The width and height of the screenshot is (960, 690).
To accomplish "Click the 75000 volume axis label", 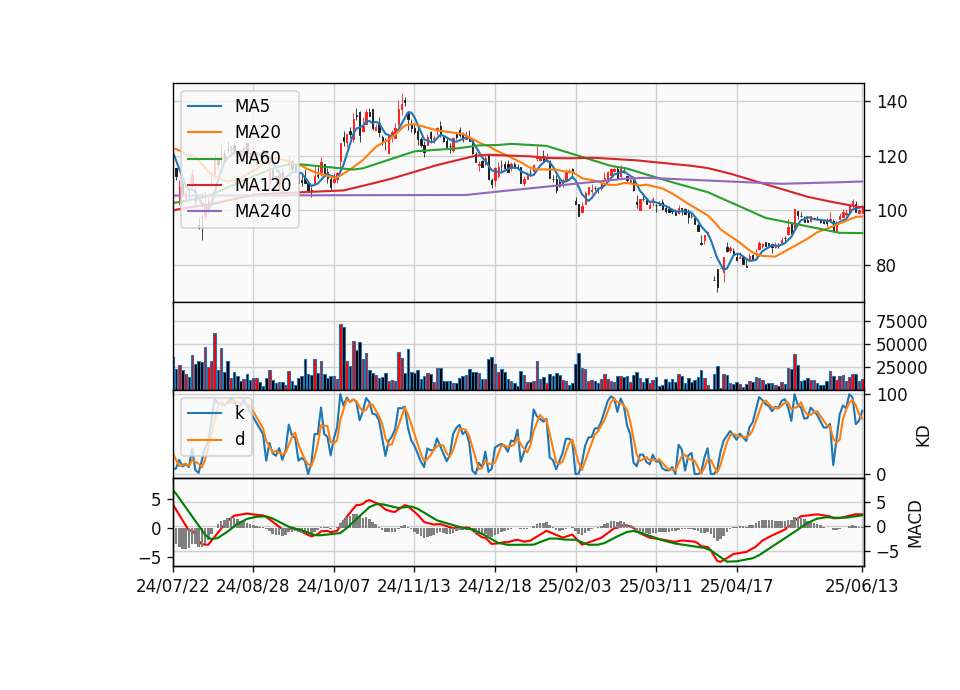I will coord(902,321).
